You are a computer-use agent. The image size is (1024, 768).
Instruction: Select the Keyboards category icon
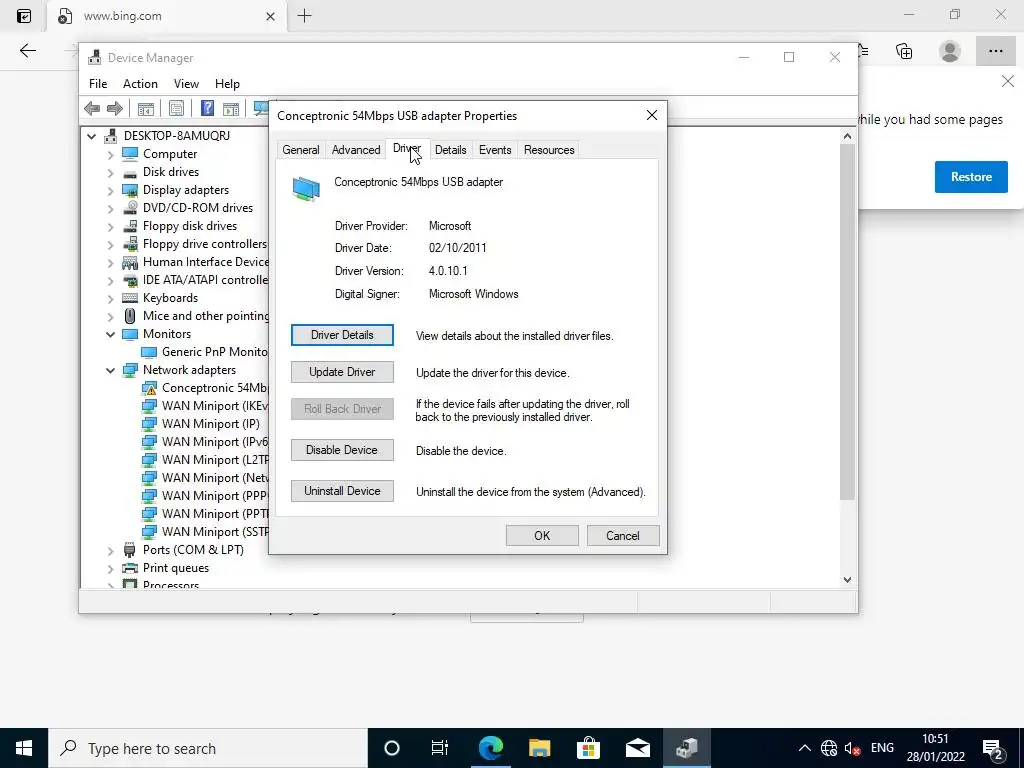coord(130,298)
